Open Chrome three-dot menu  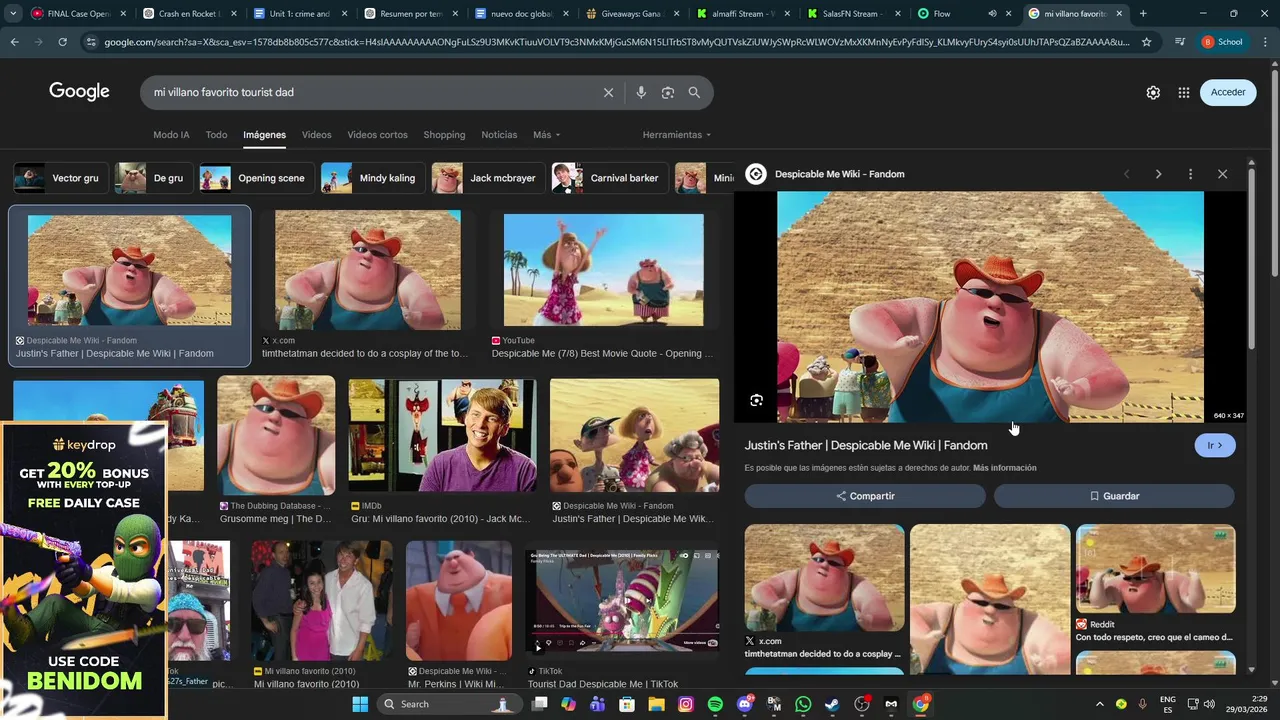coord(1265,42)
